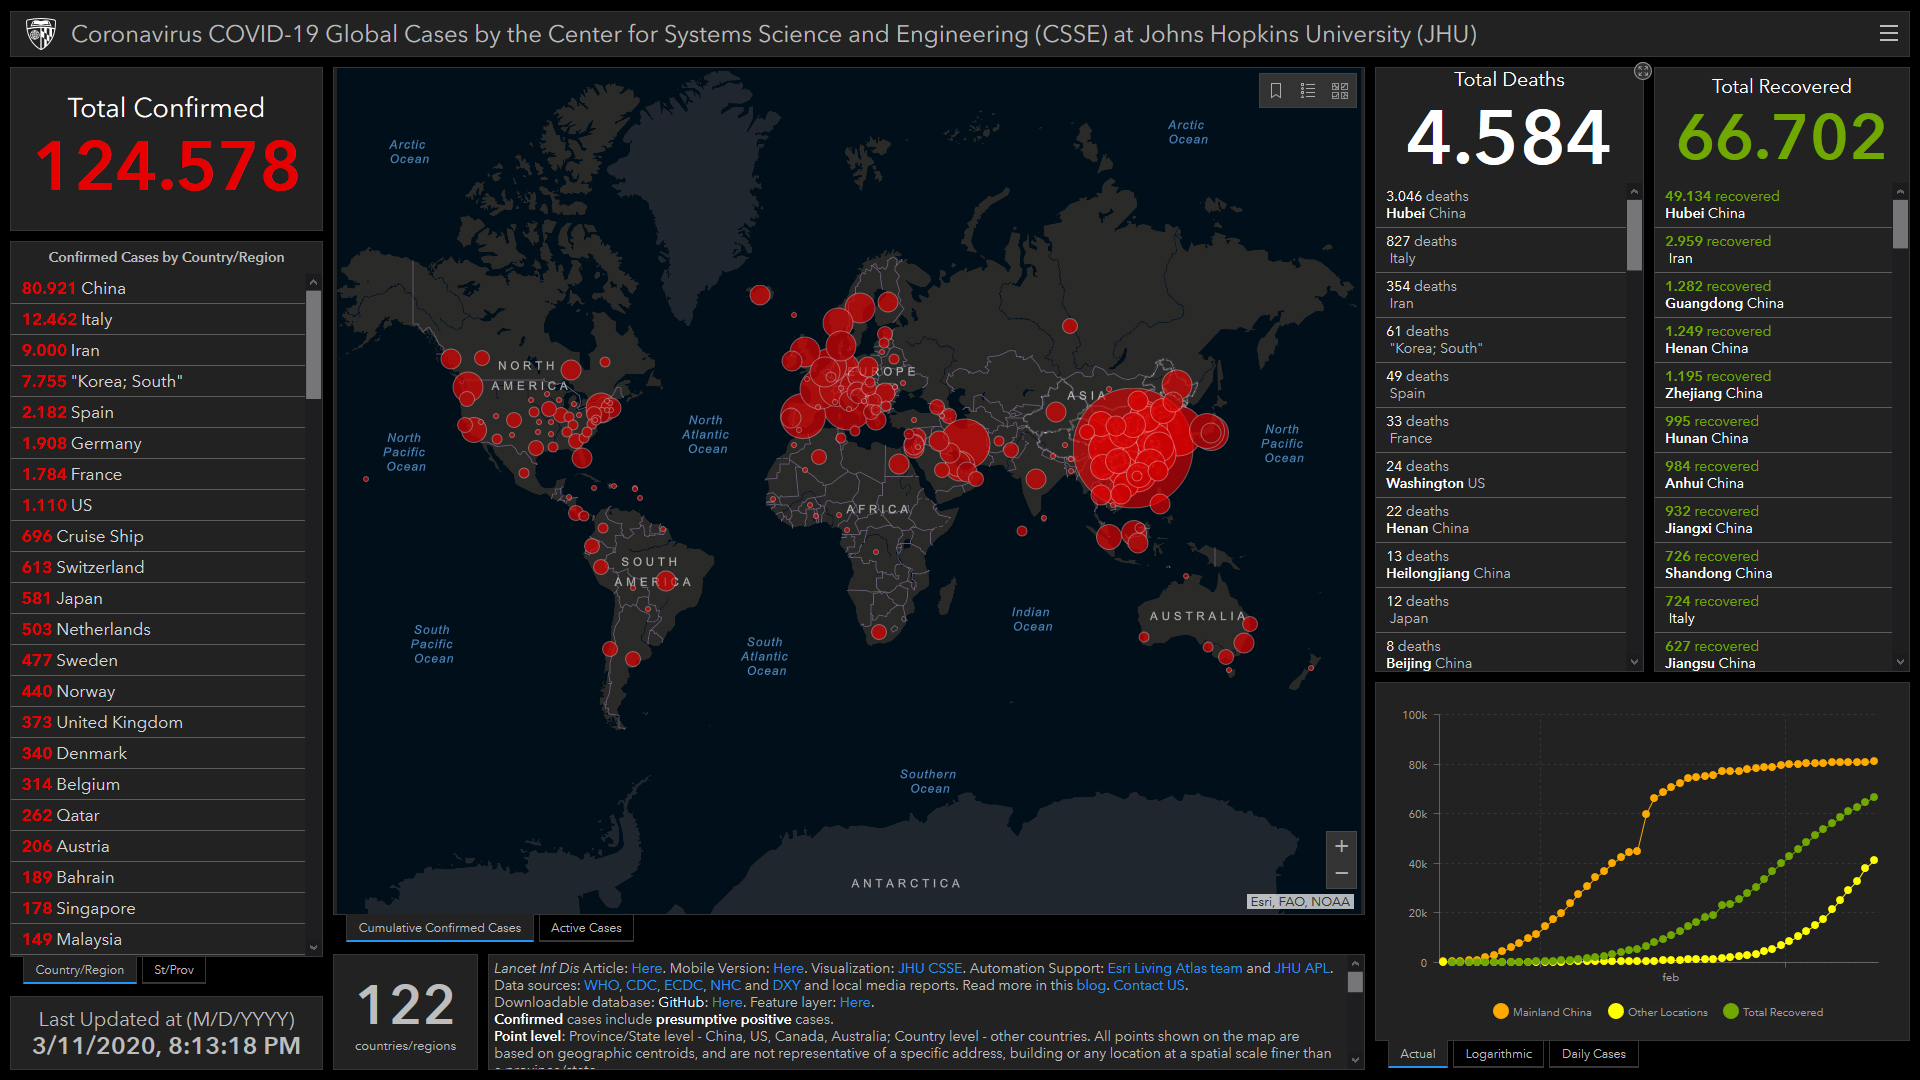Show the map legend list icon
Viewport: 1920px width, 1080px height.
coord(1308,91)
